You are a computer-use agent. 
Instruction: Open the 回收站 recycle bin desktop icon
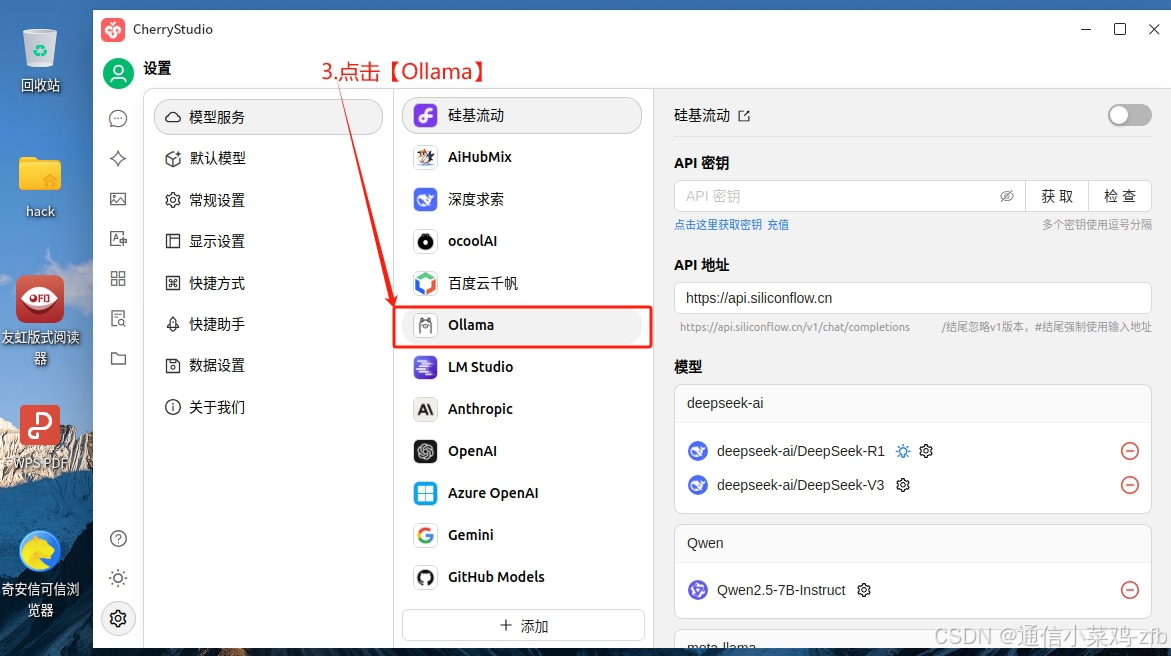click(x=40, y=61)
